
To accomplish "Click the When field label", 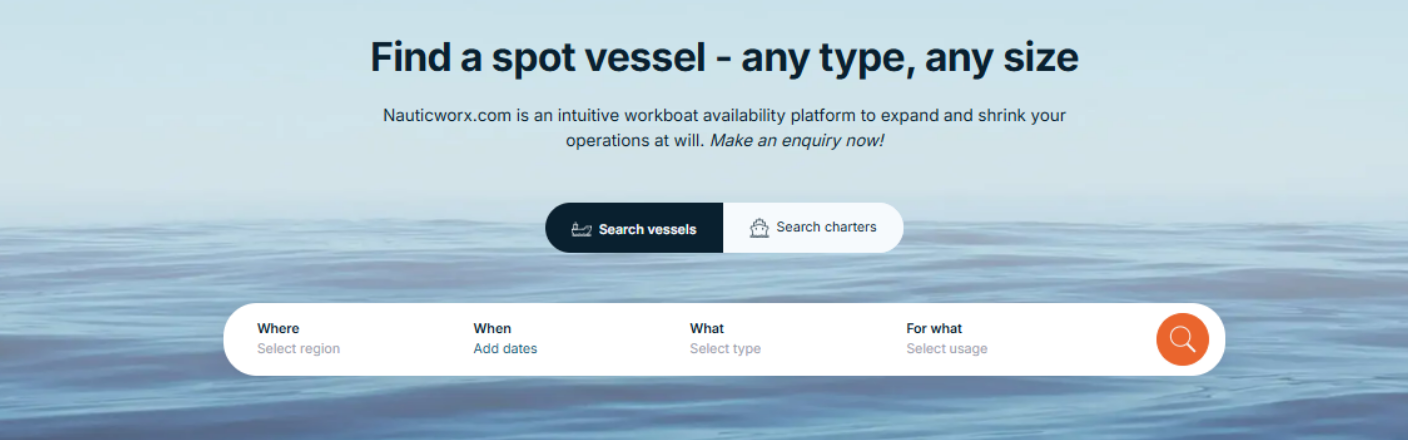I will pos(492,328).
